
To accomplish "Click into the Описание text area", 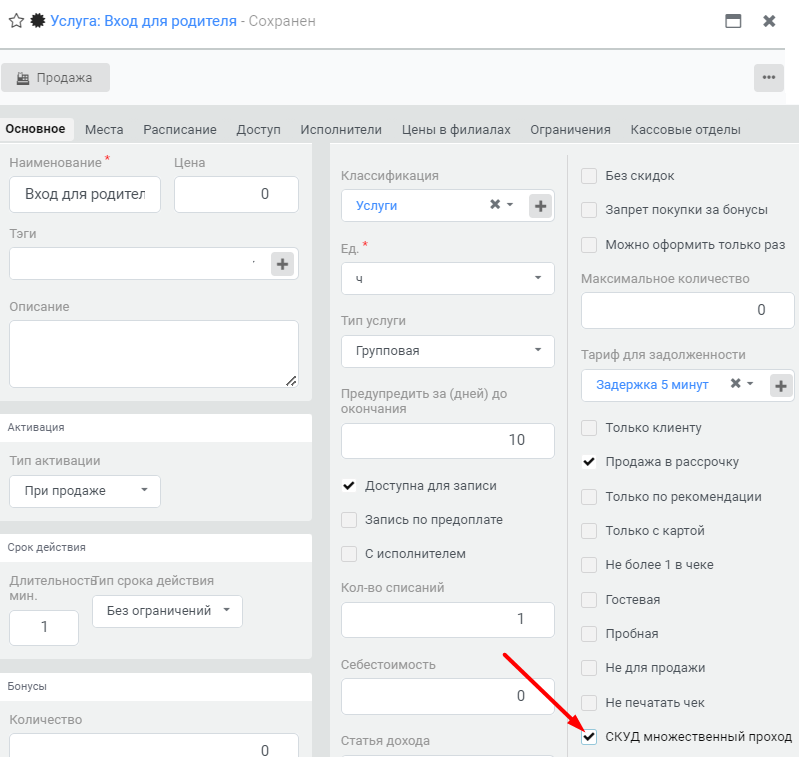I will click(154, 354).
